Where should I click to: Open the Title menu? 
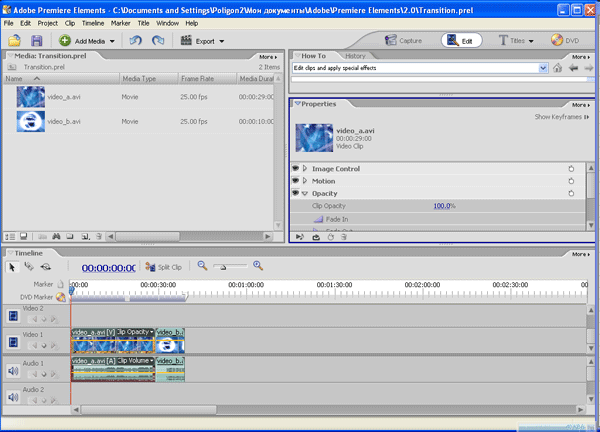[x=143, y=23]
